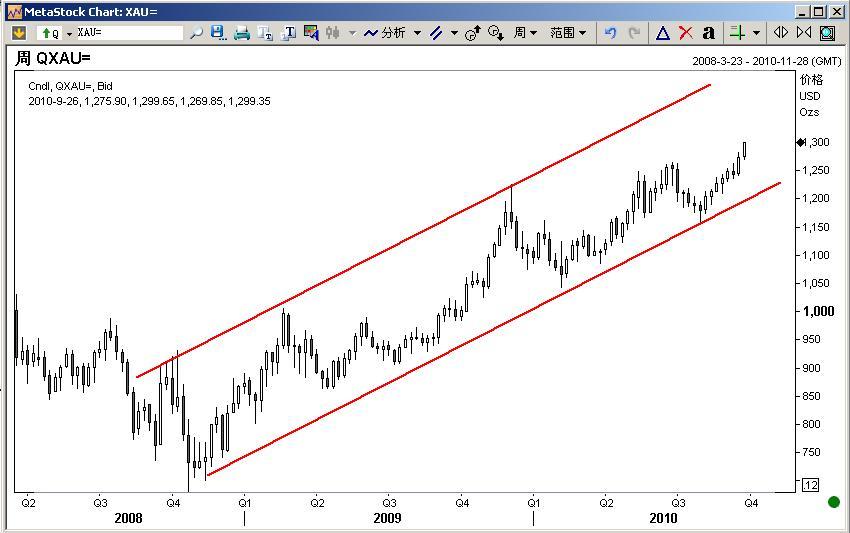The width and height of the screenshot is (850, 533).
Task: Click the printer icon
Action: [241, 33]
